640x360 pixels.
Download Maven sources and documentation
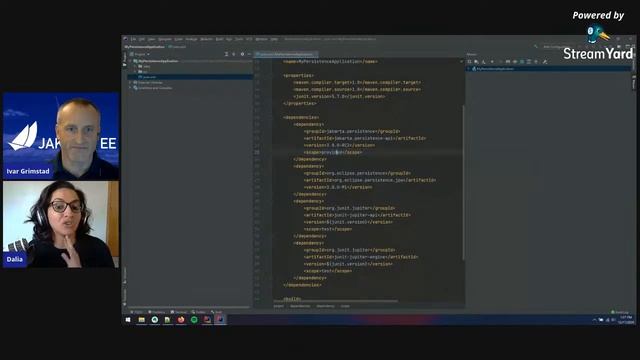click(x=484, y=62)
